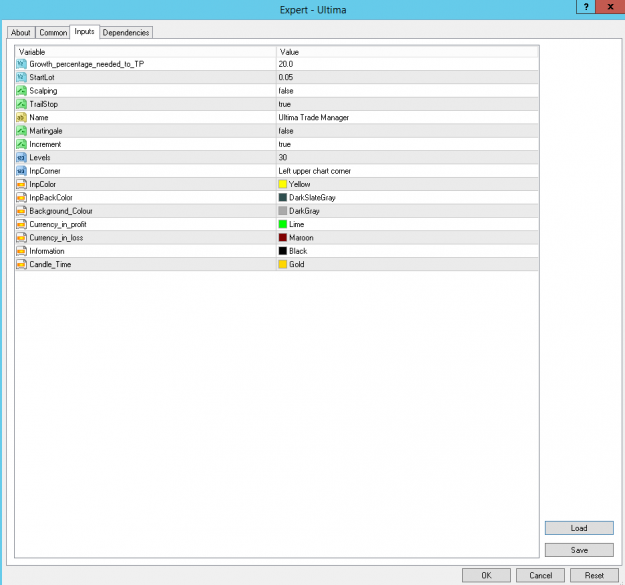This screenshot has height=585, width=625.
Task: Click the integer icon beside Levels
Action: pos(21,157)
